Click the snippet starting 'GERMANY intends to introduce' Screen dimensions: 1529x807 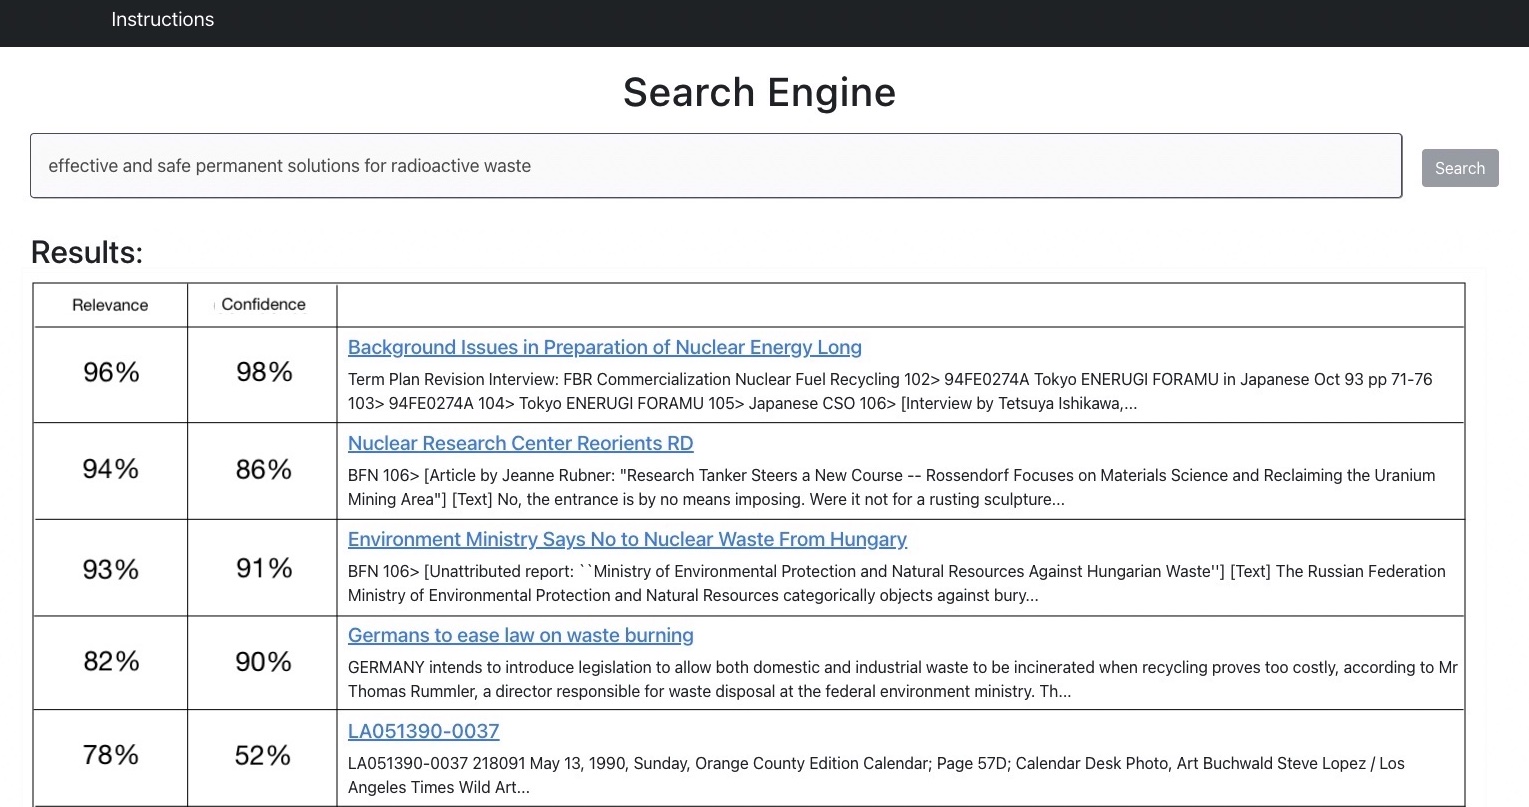[x=900, y=680]
